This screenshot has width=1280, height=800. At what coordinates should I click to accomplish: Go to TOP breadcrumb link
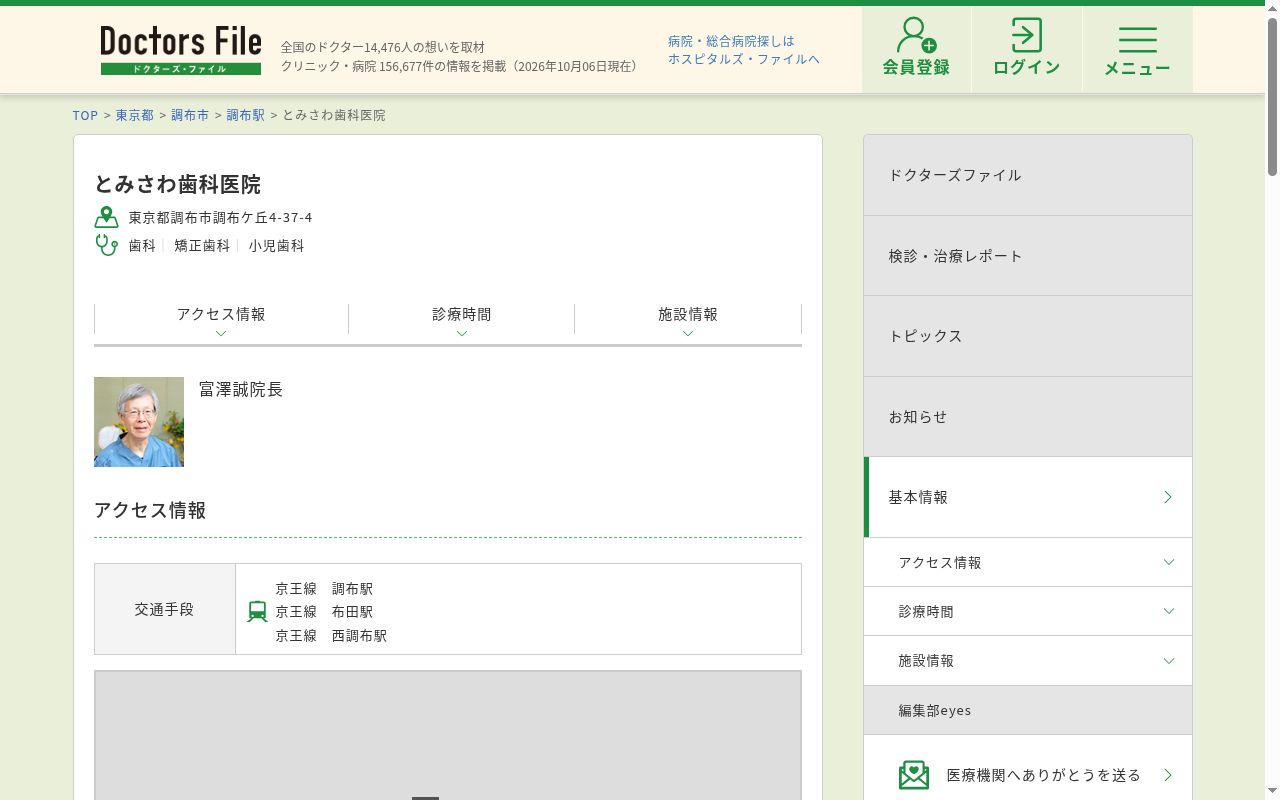click(x=86, y=115)
